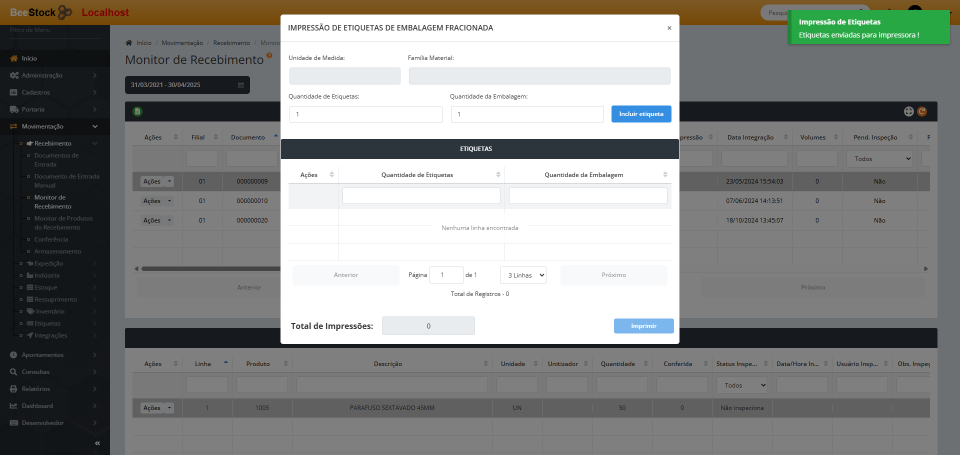
Task: Sort by Quantidade da Embalagem column arrows
Action: [666, 175]
